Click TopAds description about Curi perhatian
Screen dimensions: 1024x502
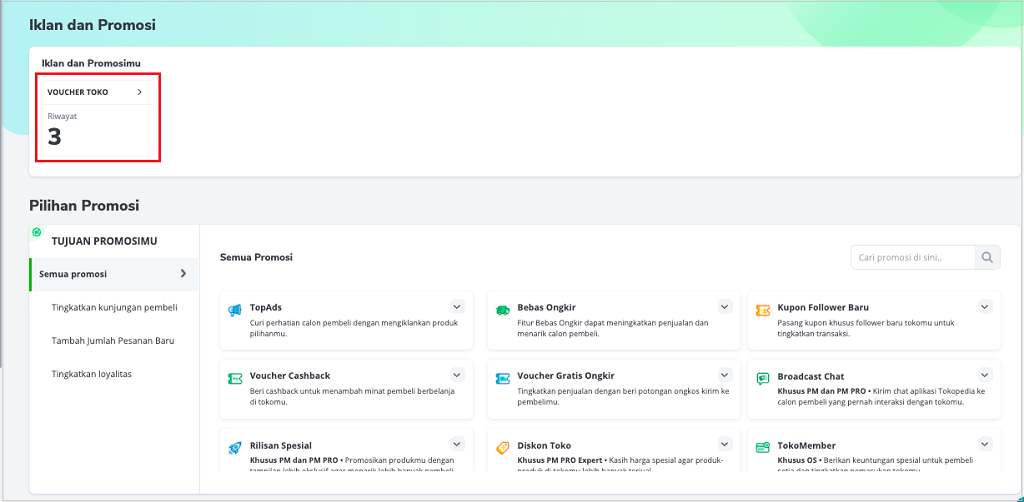point(354,328)
